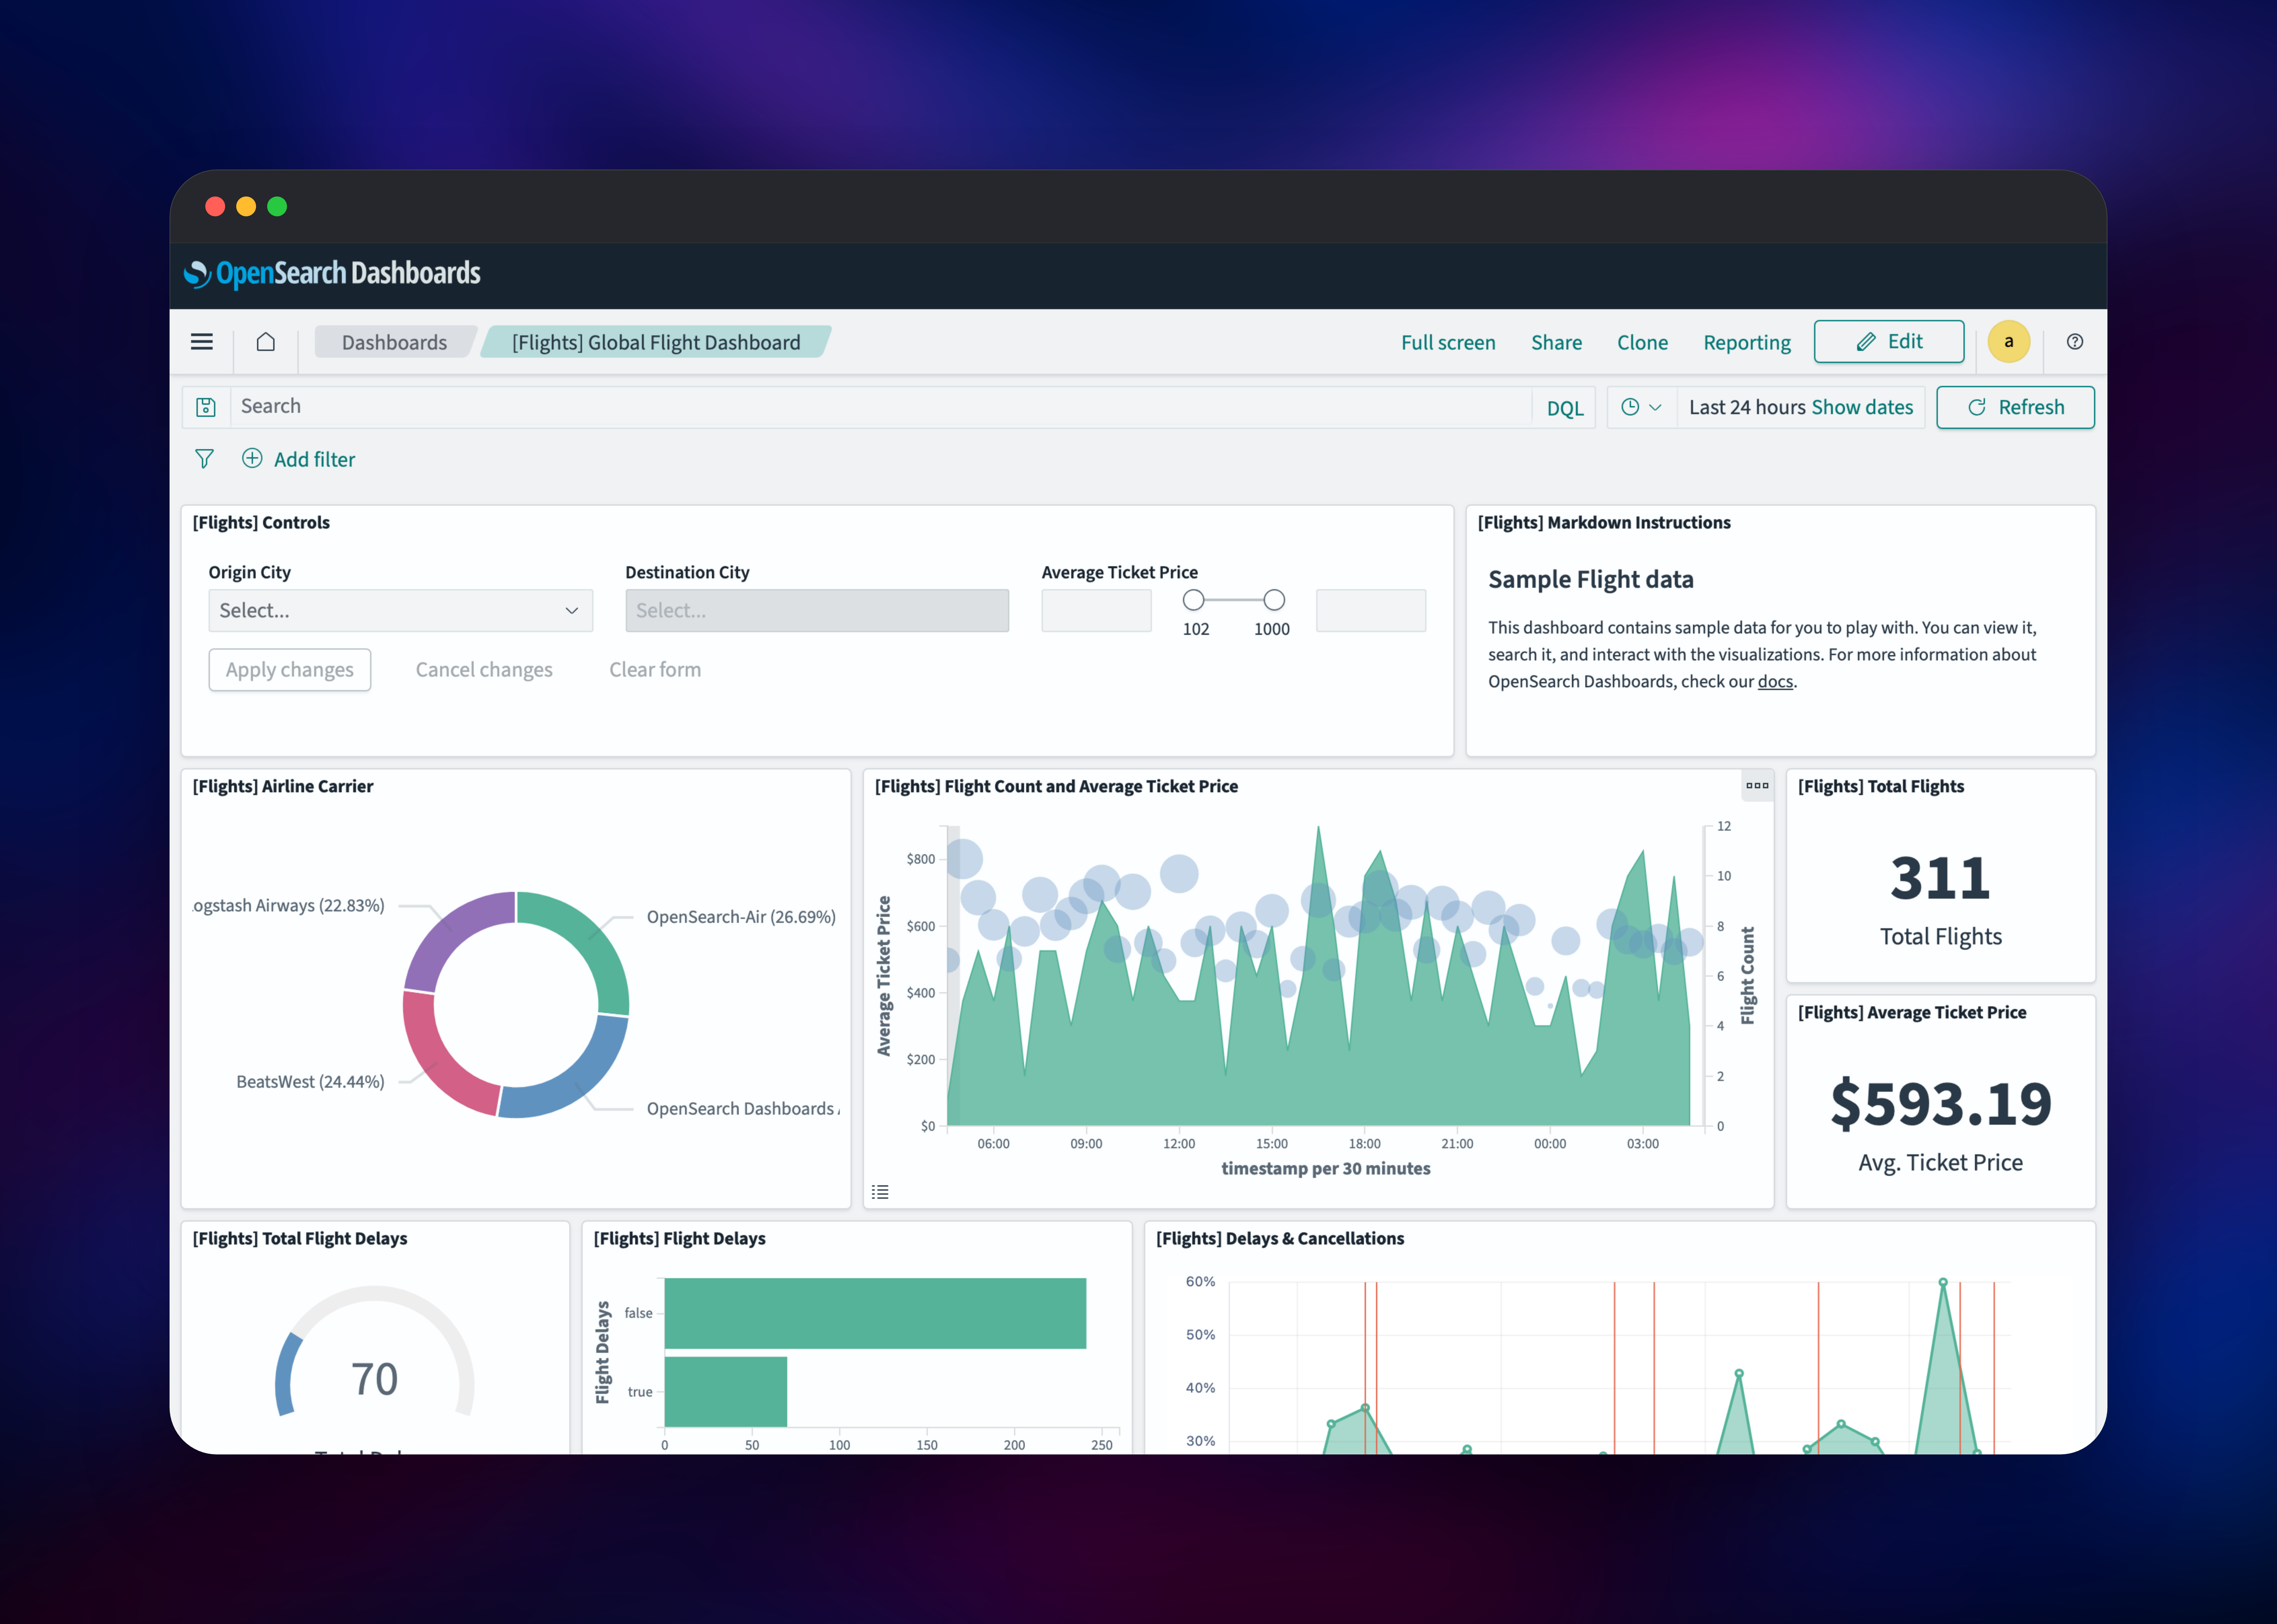Click the [Flights] Controls panel title
The height and width of the screenshot is (1624, 2277).
coord(261,523)
